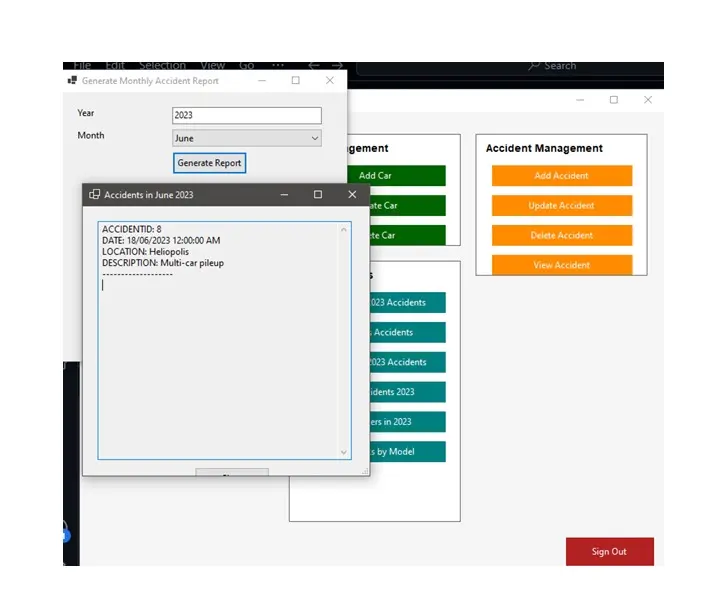The height and width of the screenshot is (600, 718).
Task: Click the Generate Report button
Action: tap(209, 163)
